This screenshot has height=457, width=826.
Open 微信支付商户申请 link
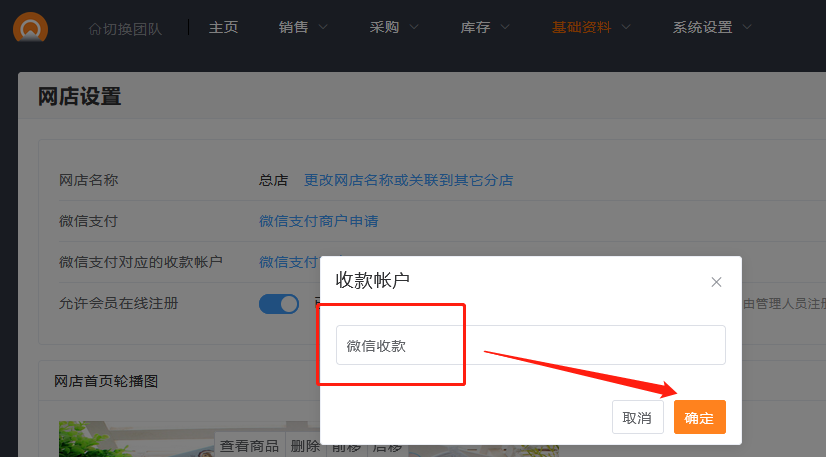(318, 221)
